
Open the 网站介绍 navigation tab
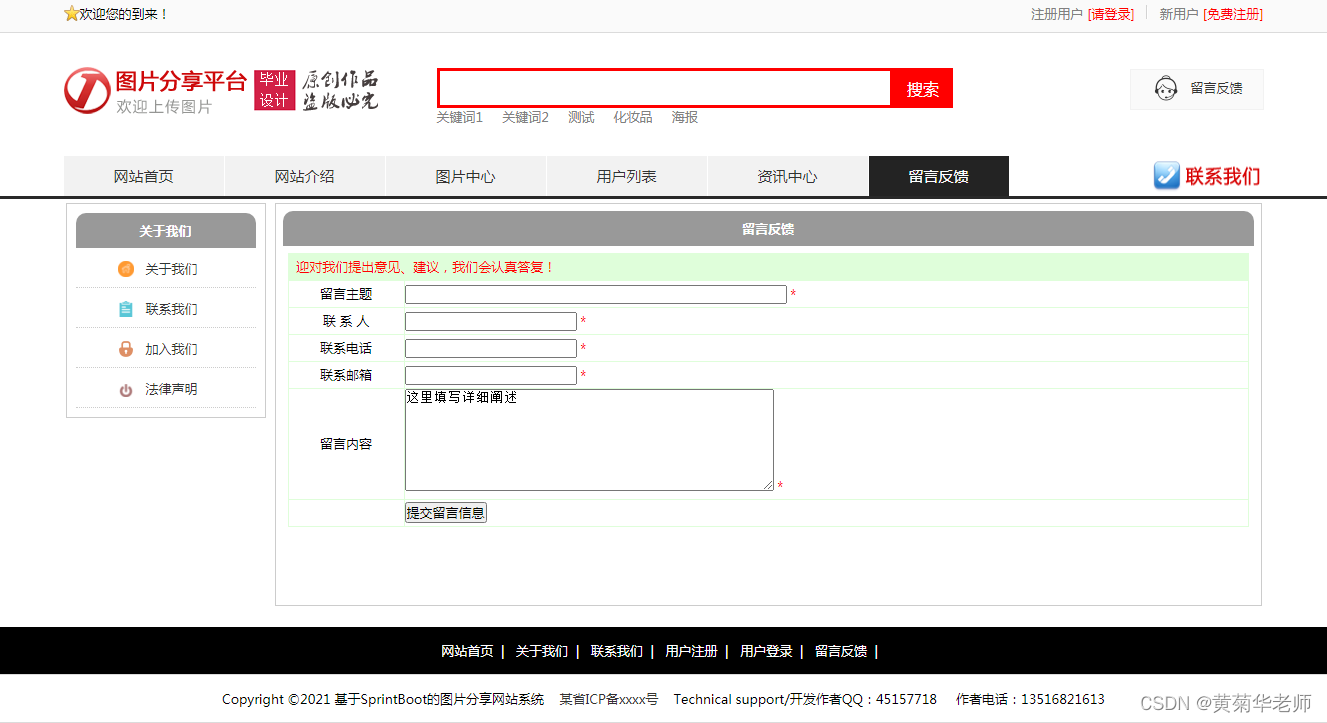coord(305,176)
